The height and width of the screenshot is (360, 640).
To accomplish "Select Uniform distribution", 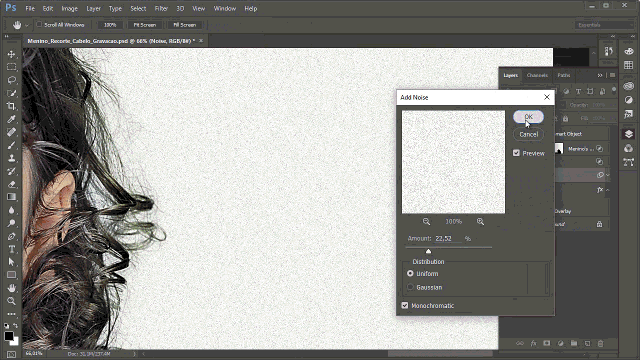I will pos(410,273).
